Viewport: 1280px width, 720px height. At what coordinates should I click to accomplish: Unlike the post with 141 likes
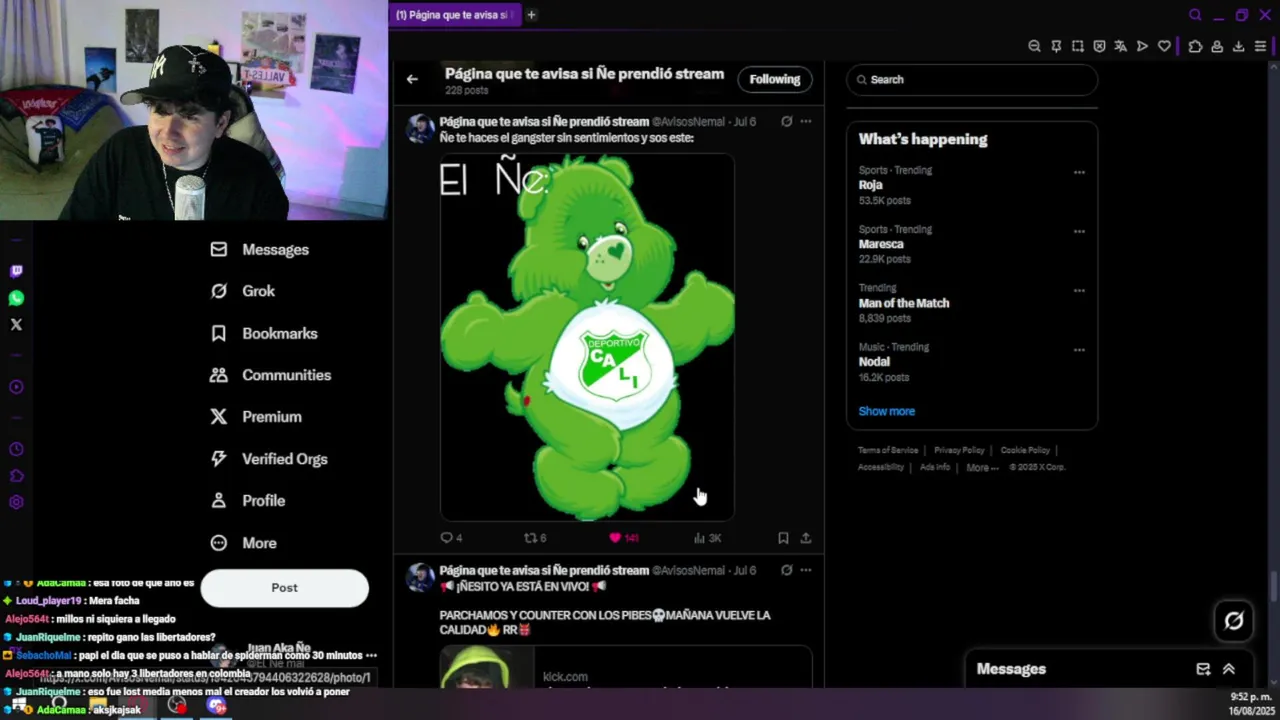tap(623, 538)
